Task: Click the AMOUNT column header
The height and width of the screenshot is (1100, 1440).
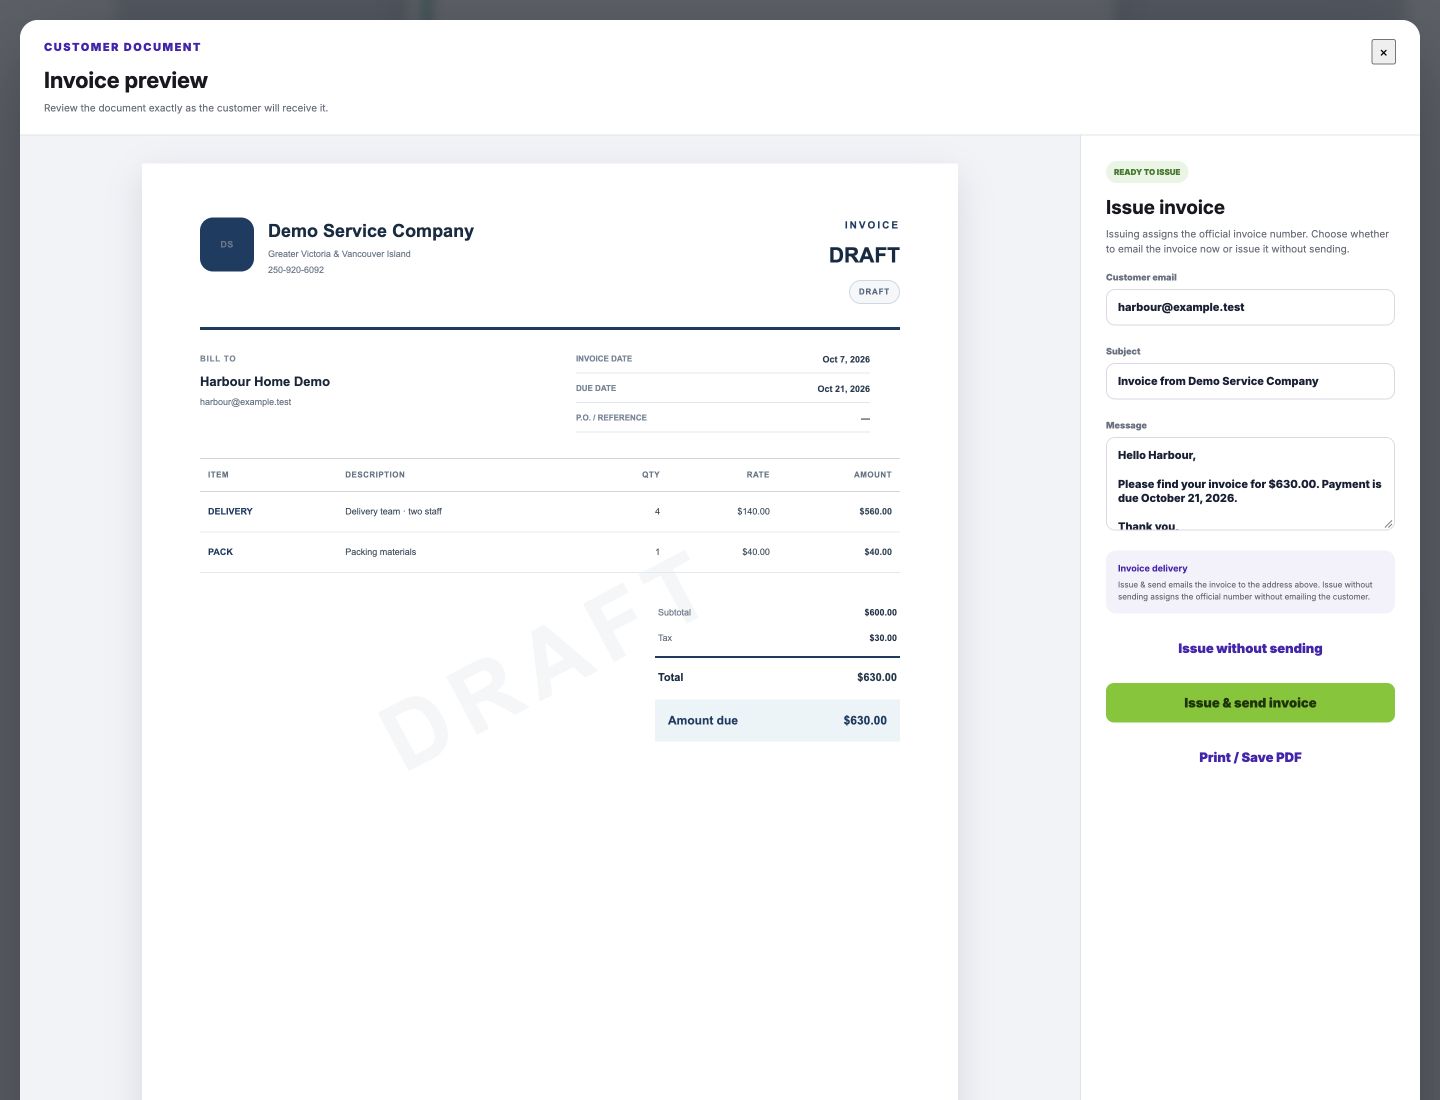Action: click(x=873, y=475)
